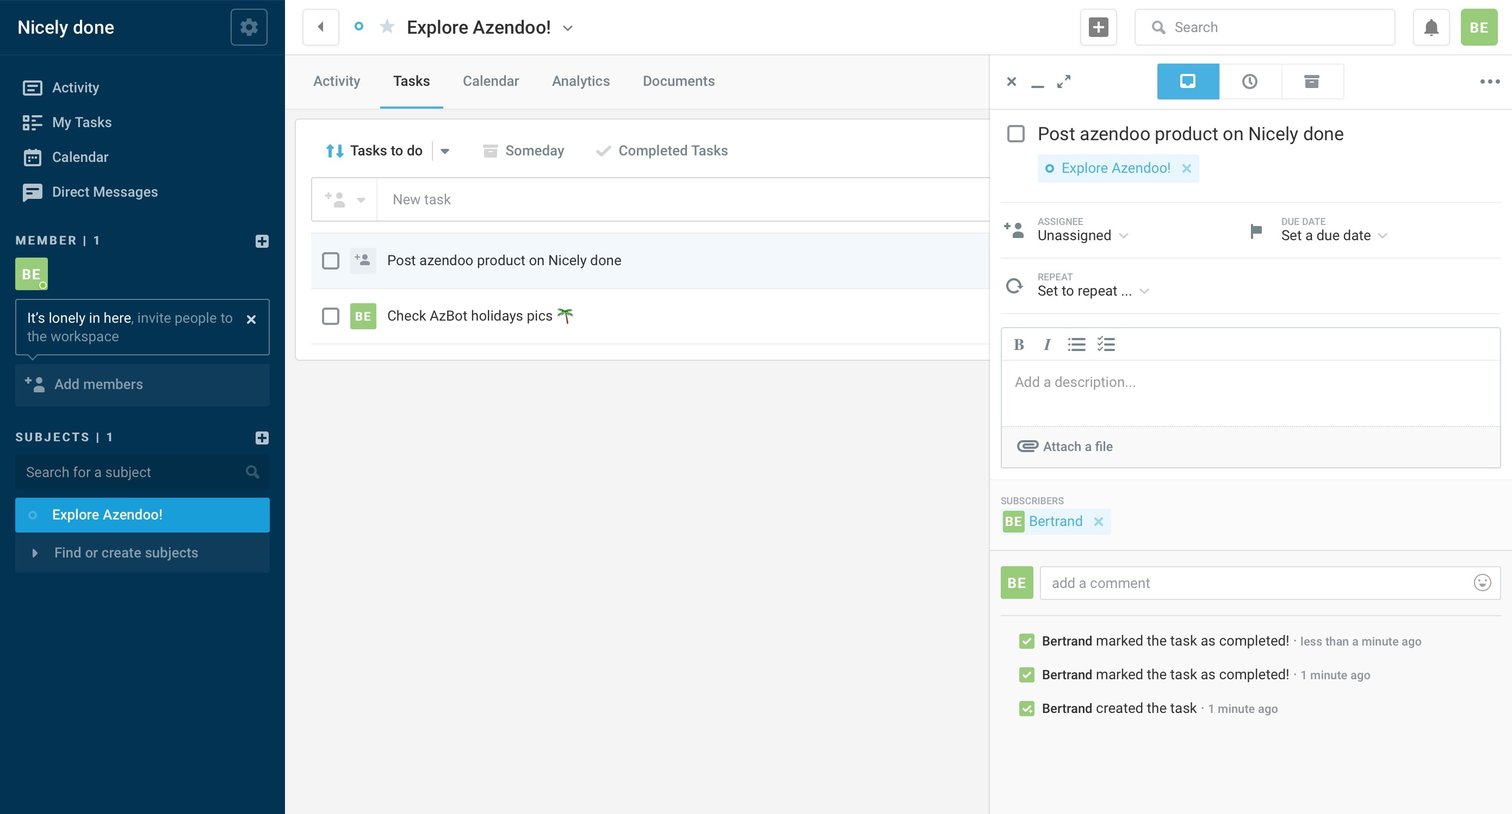Open Direct Messages in the sidebar
Viewport: 1512px width, 814px height.
90,193
